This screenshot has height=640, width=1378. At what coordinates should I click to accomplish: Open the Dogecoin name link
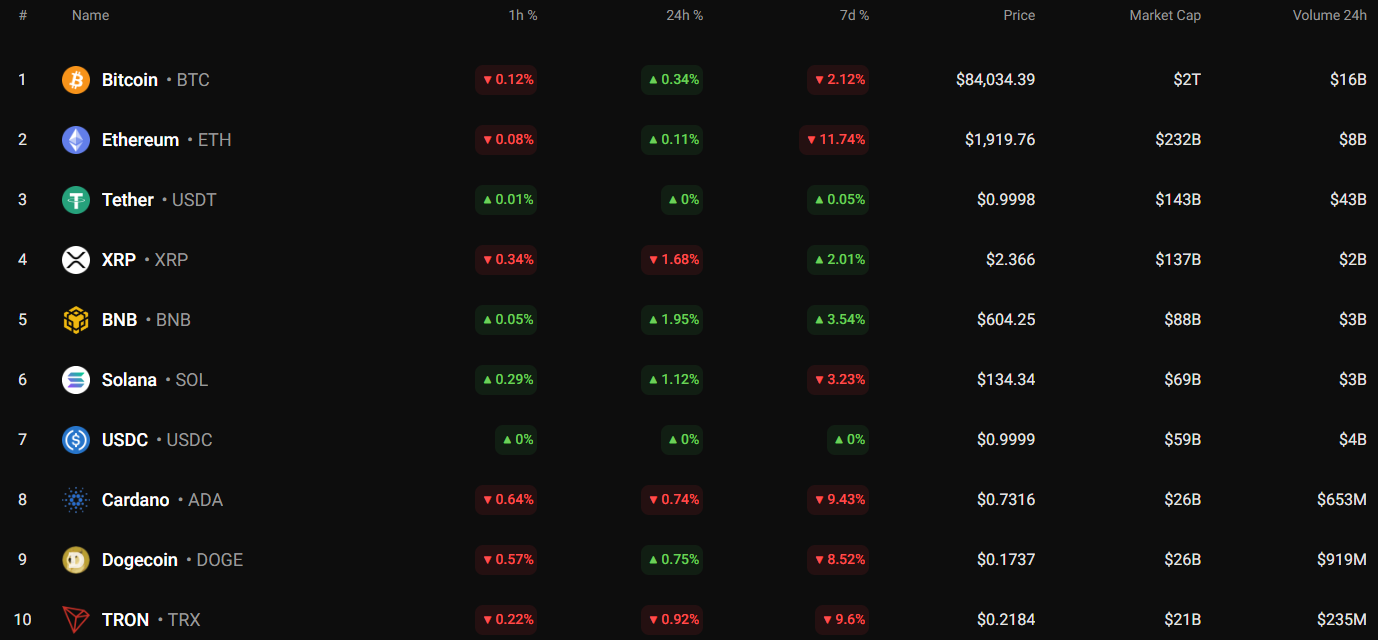tap(140, 560)
